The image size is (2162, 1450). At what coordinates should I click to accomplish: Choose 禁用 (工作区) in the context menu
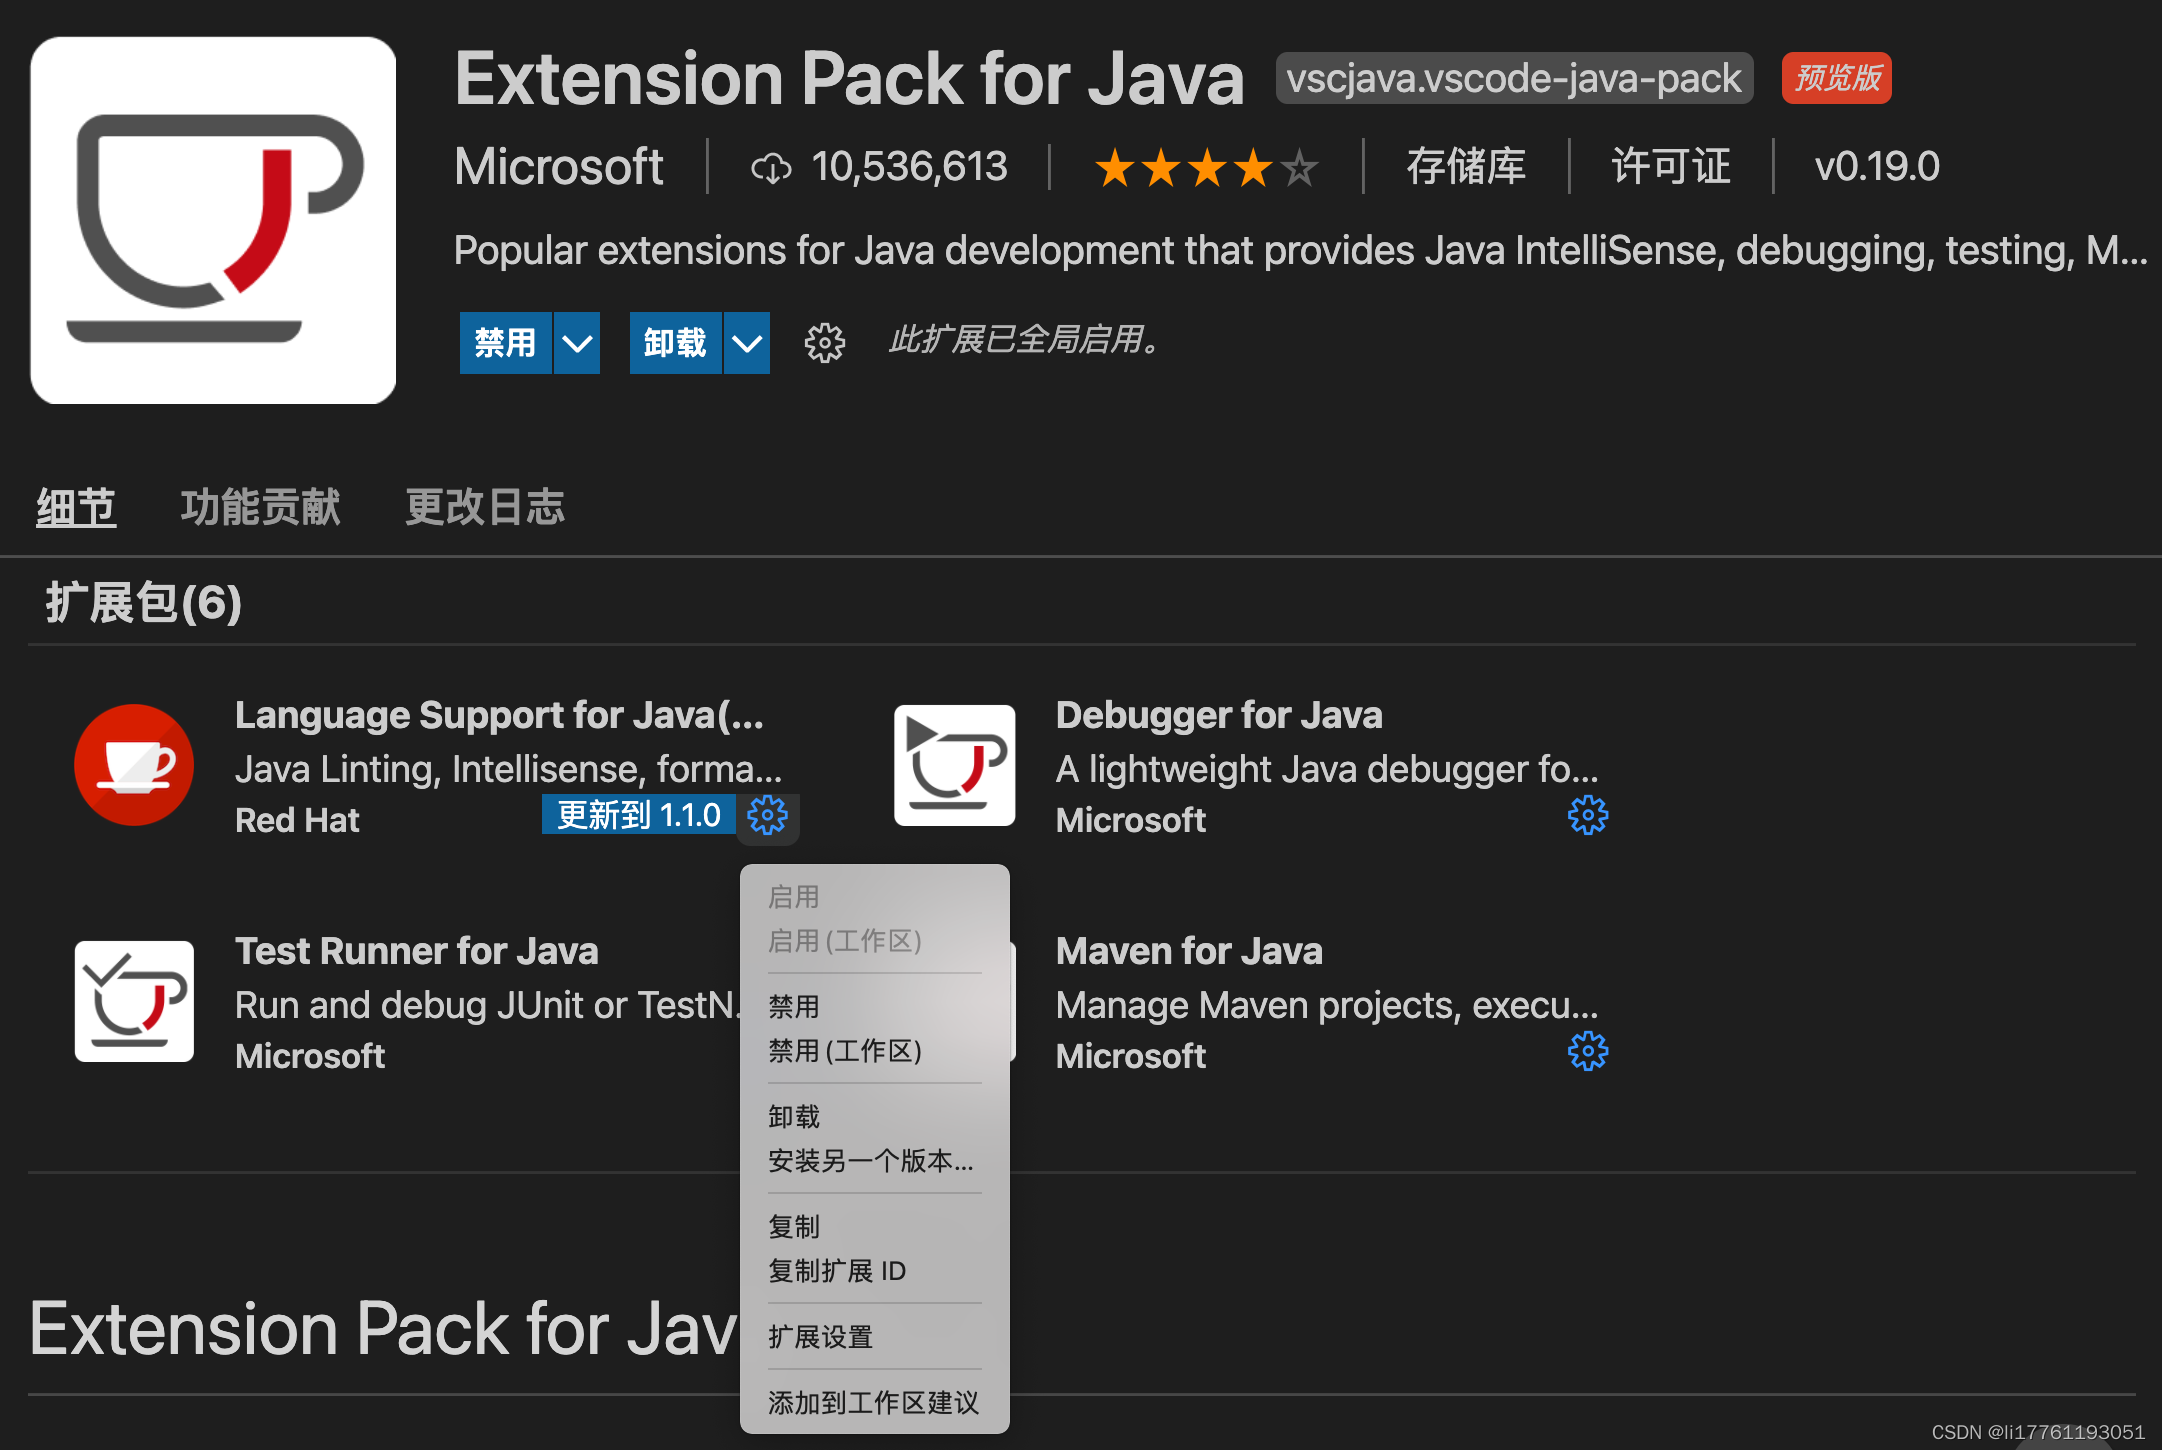[x=845, y=1051]
